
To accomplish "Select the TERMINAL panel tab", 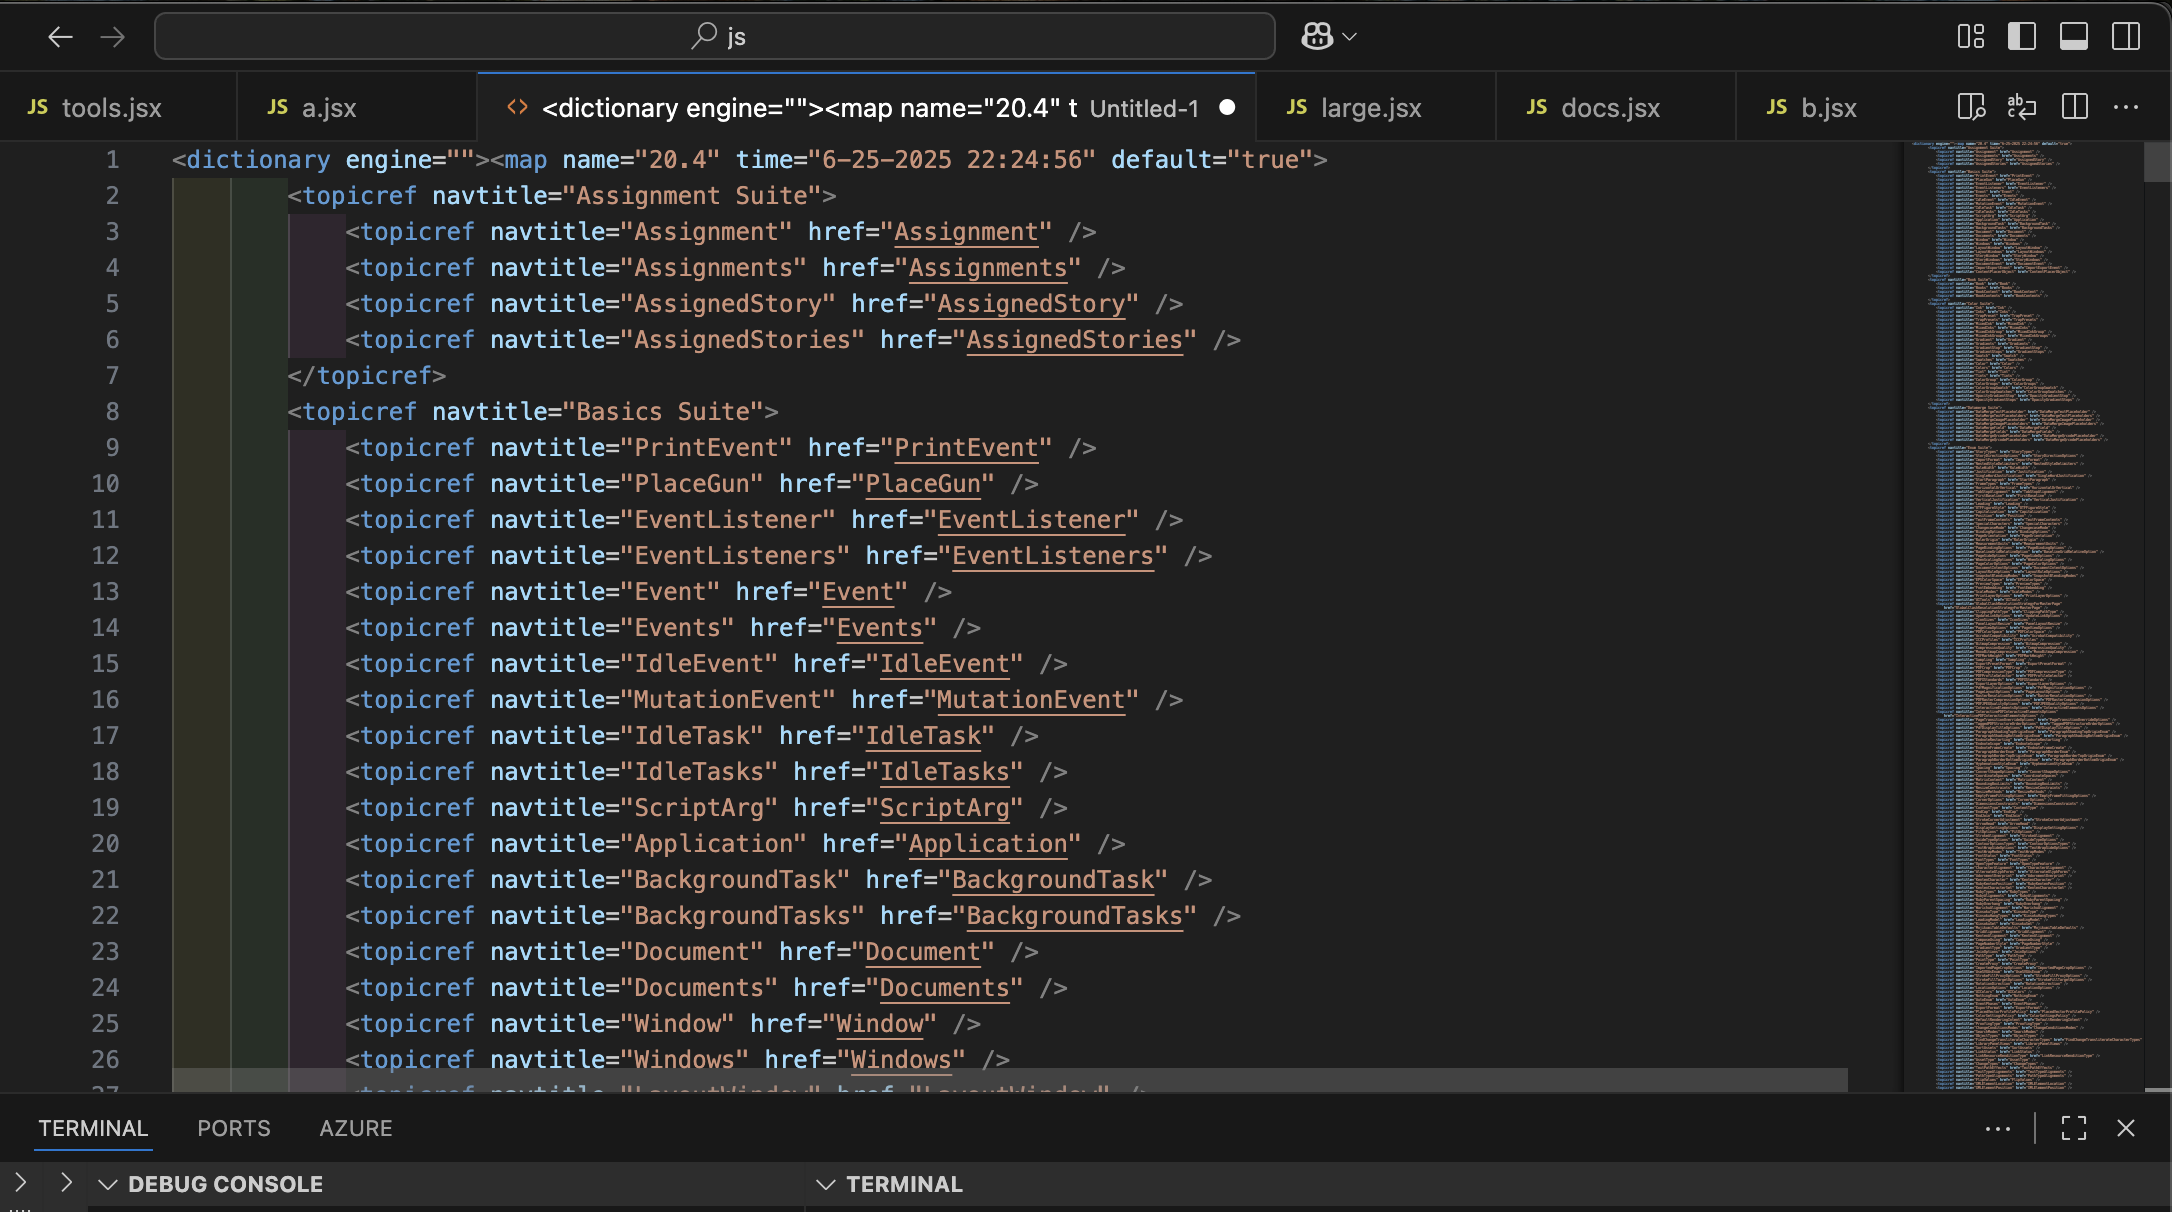I will click(x=93, y=1128).
